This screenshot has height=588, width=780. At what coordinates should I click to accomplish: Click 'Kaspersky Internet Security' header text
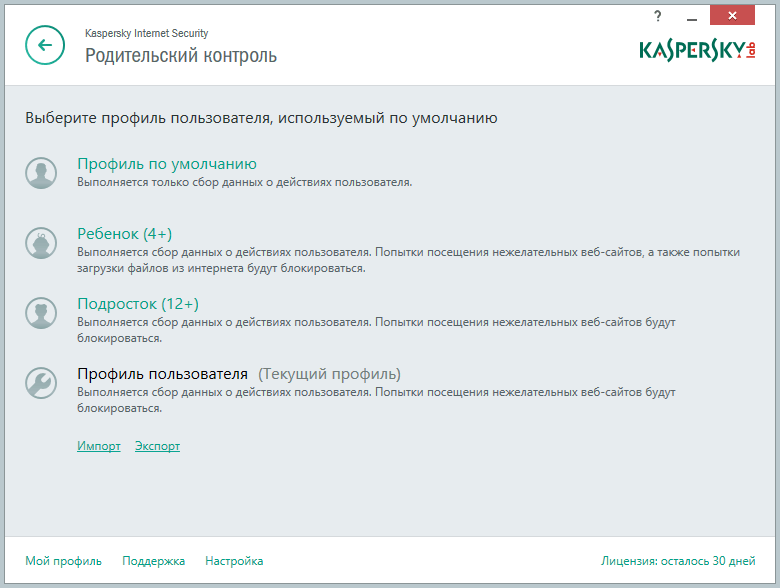pos(147,33)
